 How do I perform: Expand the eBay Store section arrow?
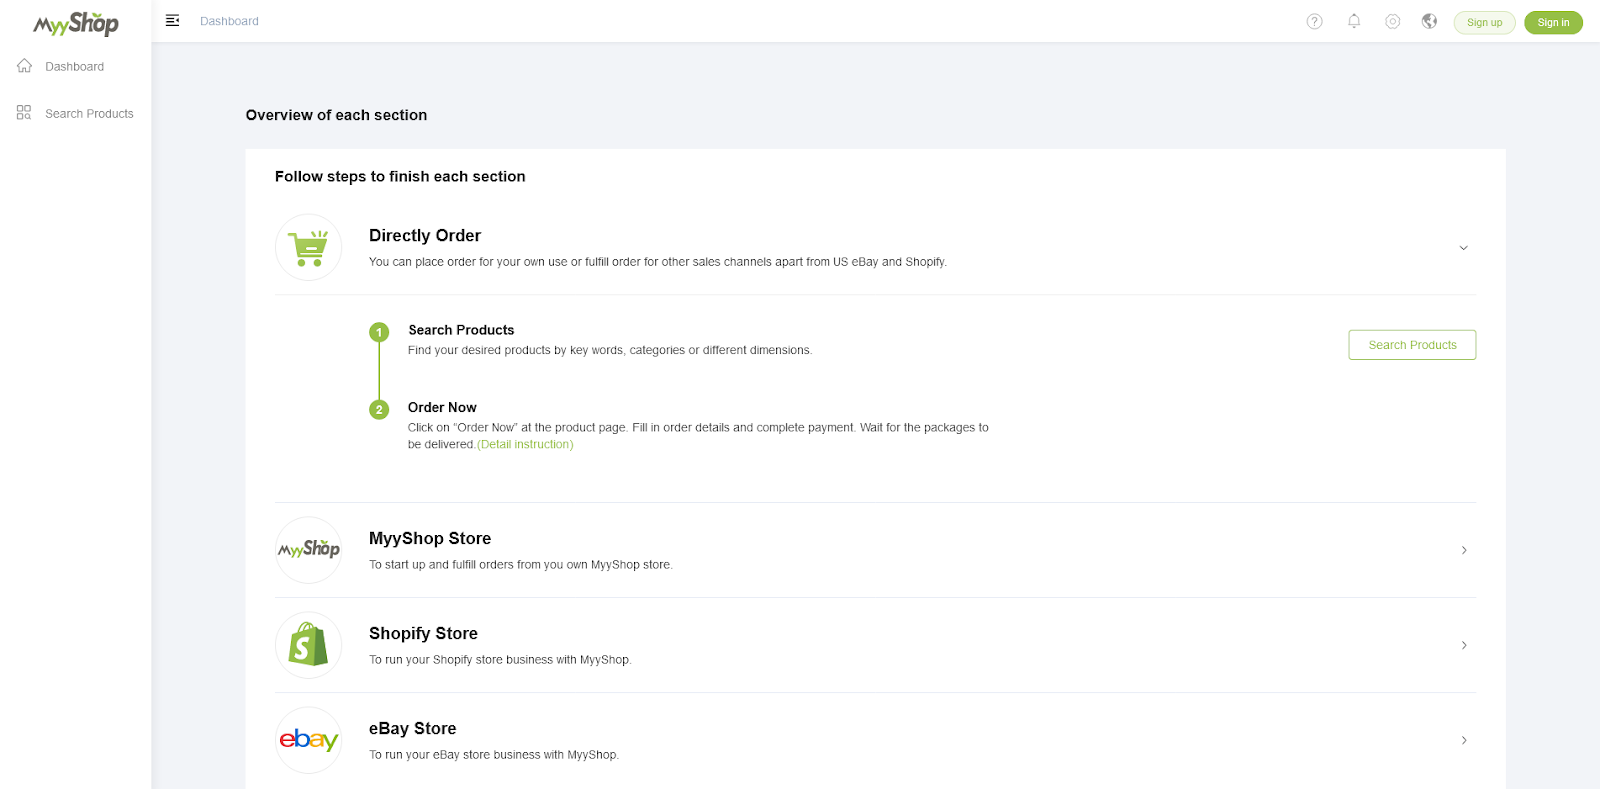tap(1463, 740)
